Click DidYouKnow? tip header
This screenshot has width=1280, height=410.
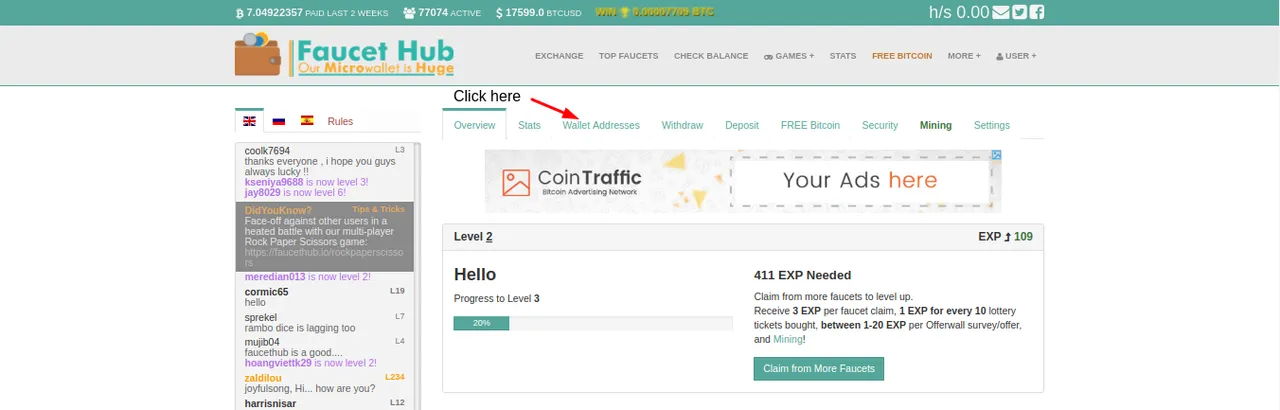278,210
